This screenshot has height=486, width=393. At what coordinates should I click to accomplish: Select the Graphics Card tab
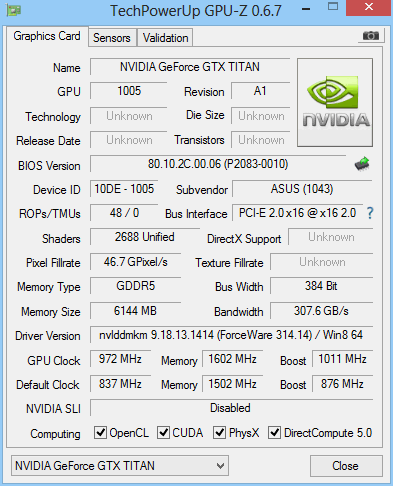pos(47,36)
